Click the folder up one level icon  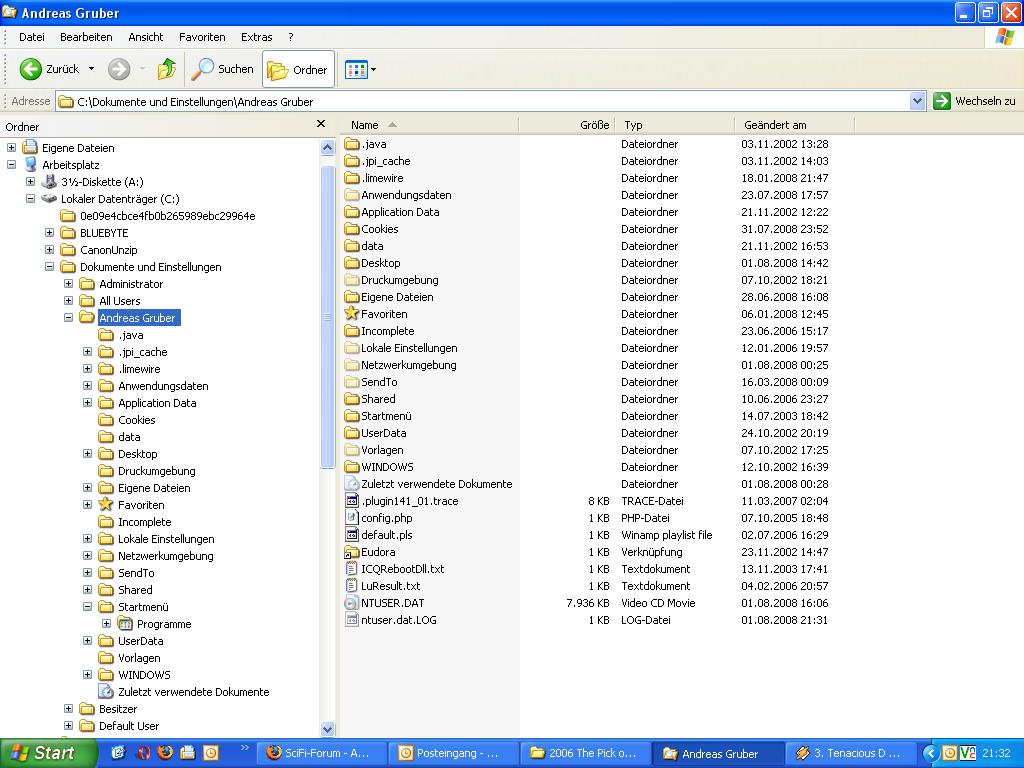click(167, 69)
